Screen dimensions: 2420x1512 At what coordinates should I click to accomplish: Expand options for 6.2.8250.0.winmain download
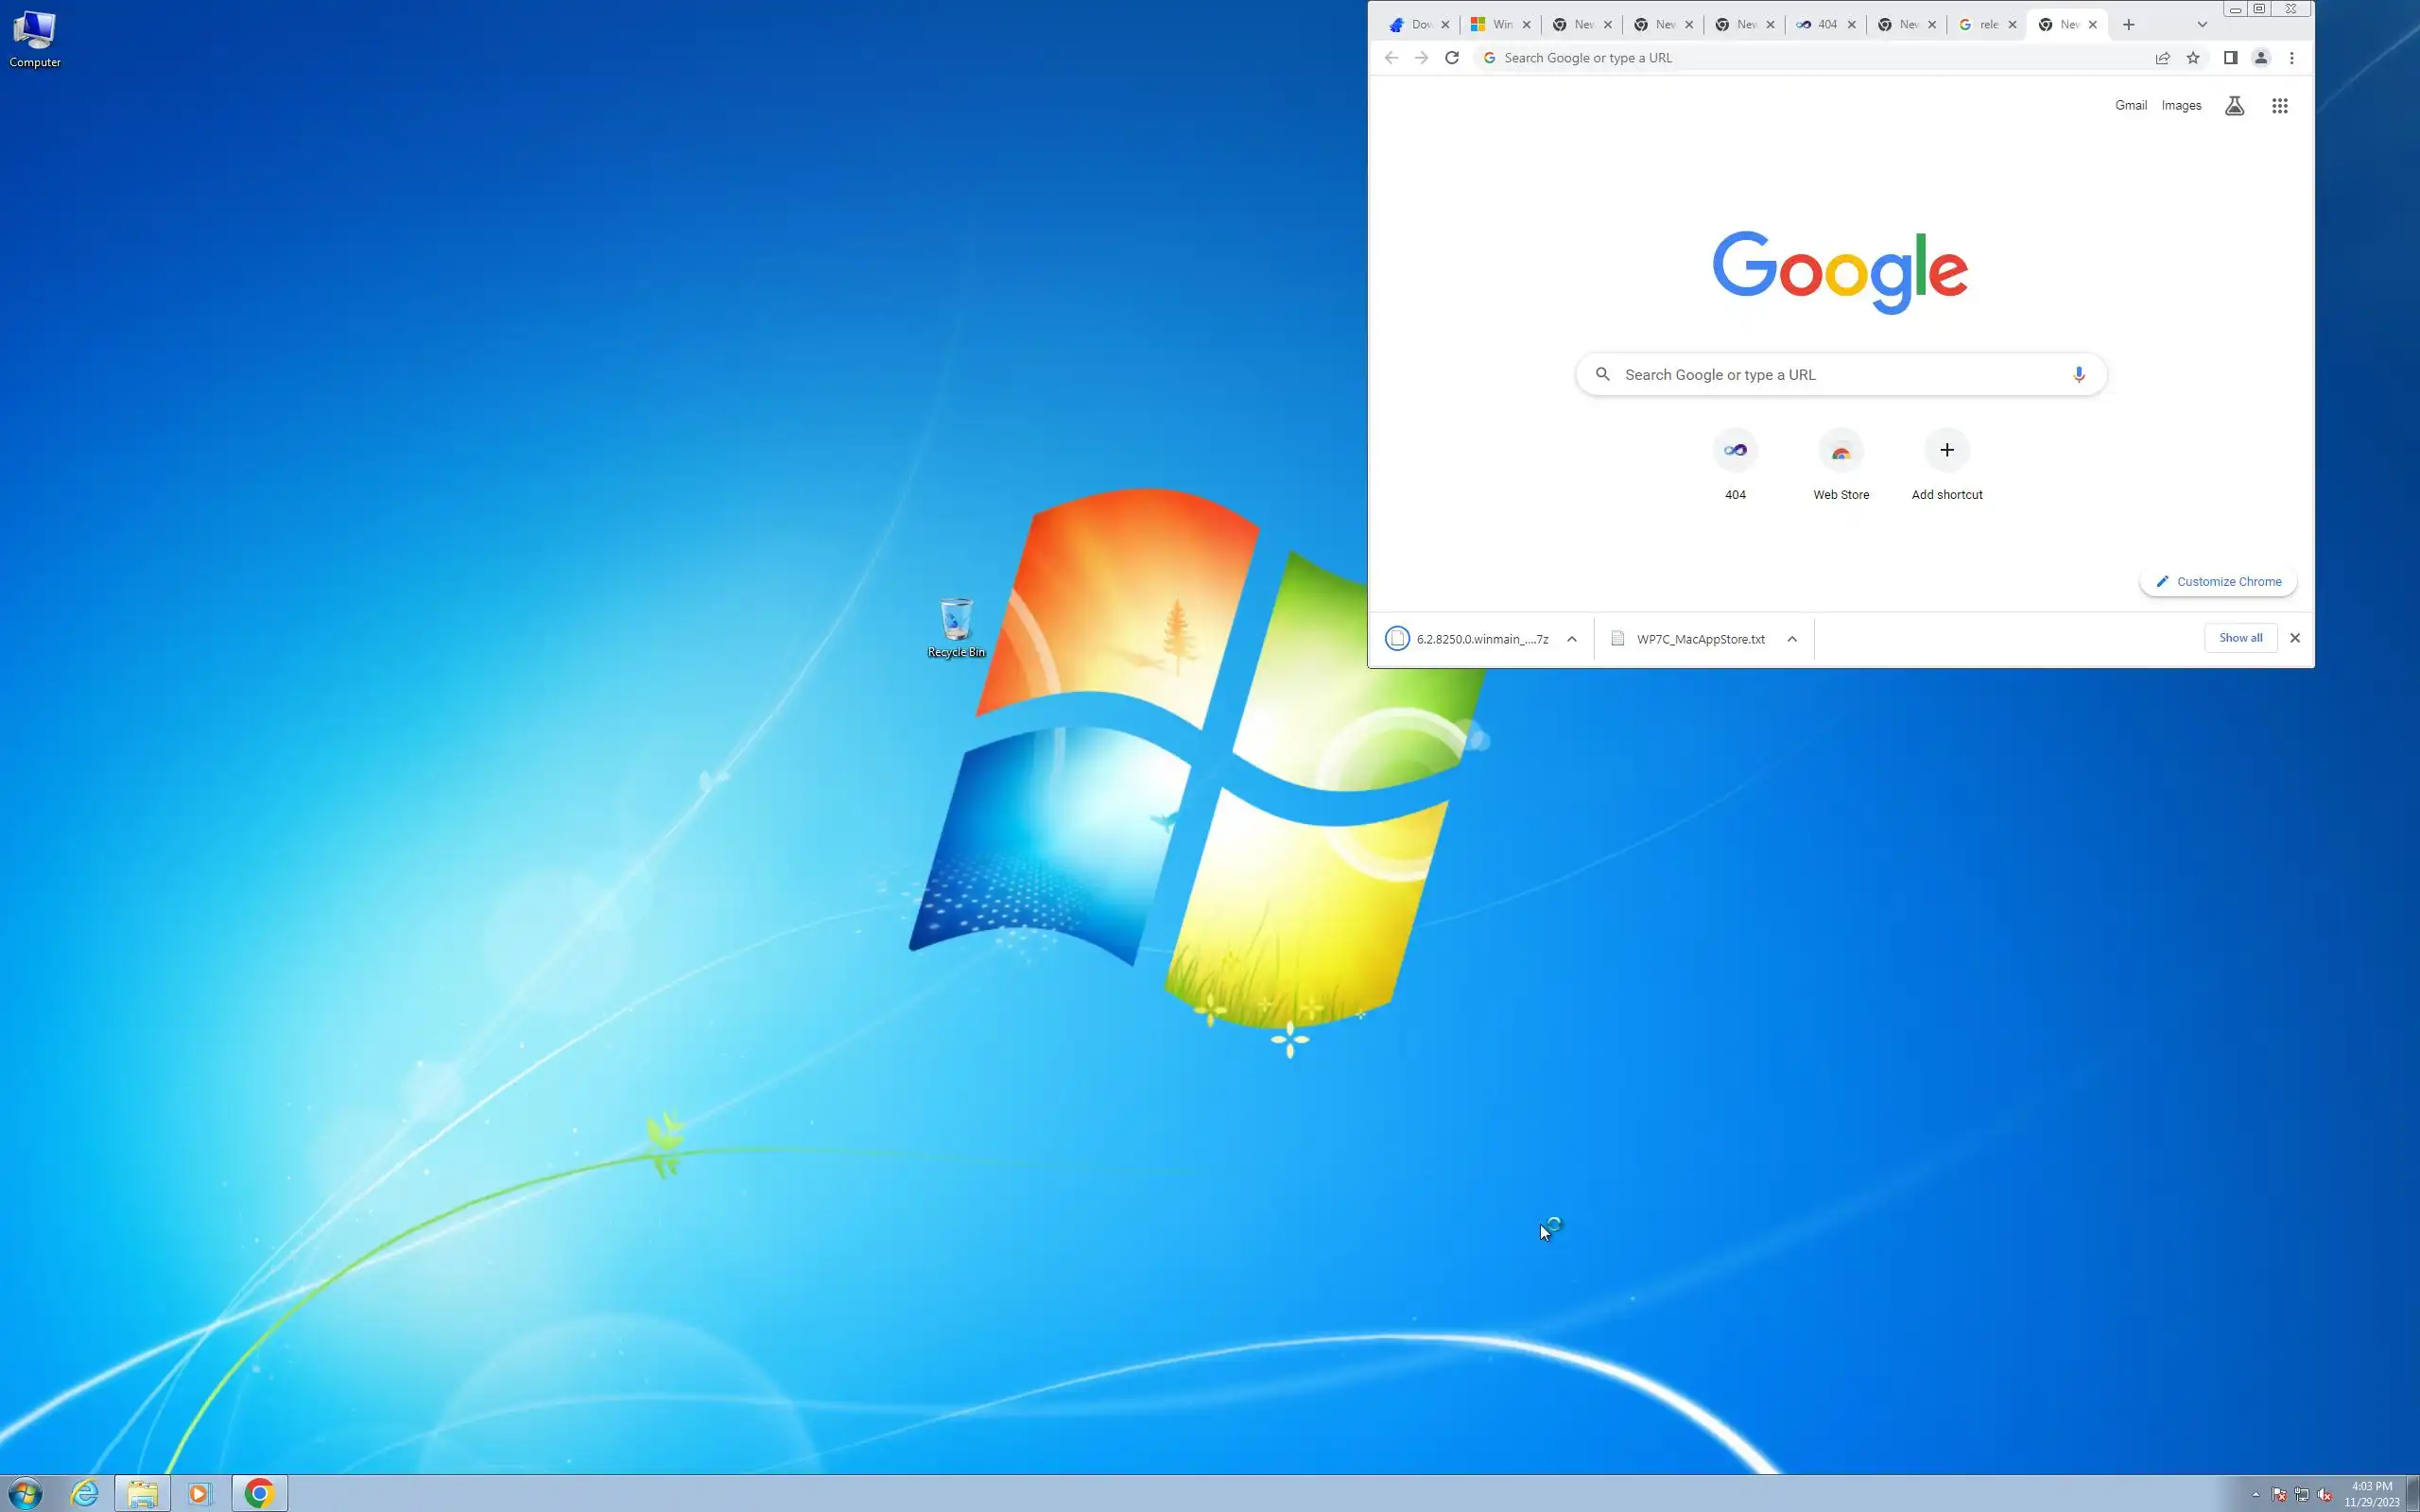pos(1571,639)
